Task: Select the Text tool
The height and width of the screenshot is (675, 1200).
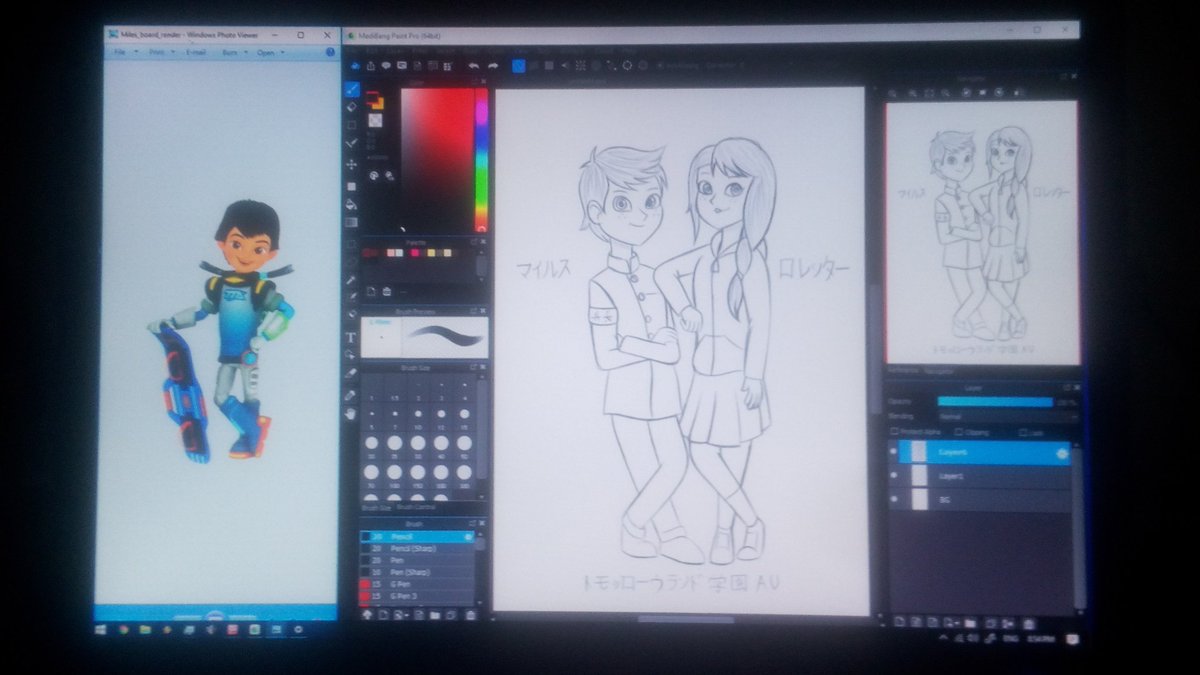Action: (352, 337)
